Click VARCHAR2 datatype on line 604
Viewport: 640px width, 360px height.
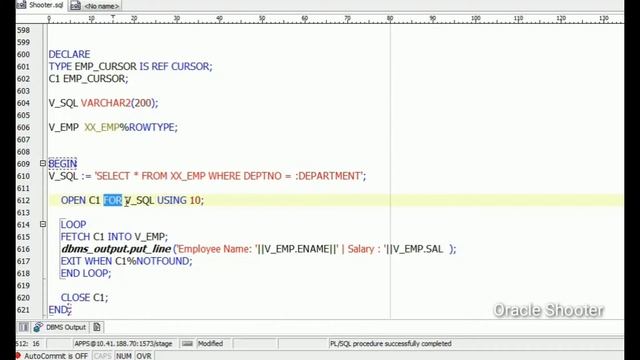[106, 103]
